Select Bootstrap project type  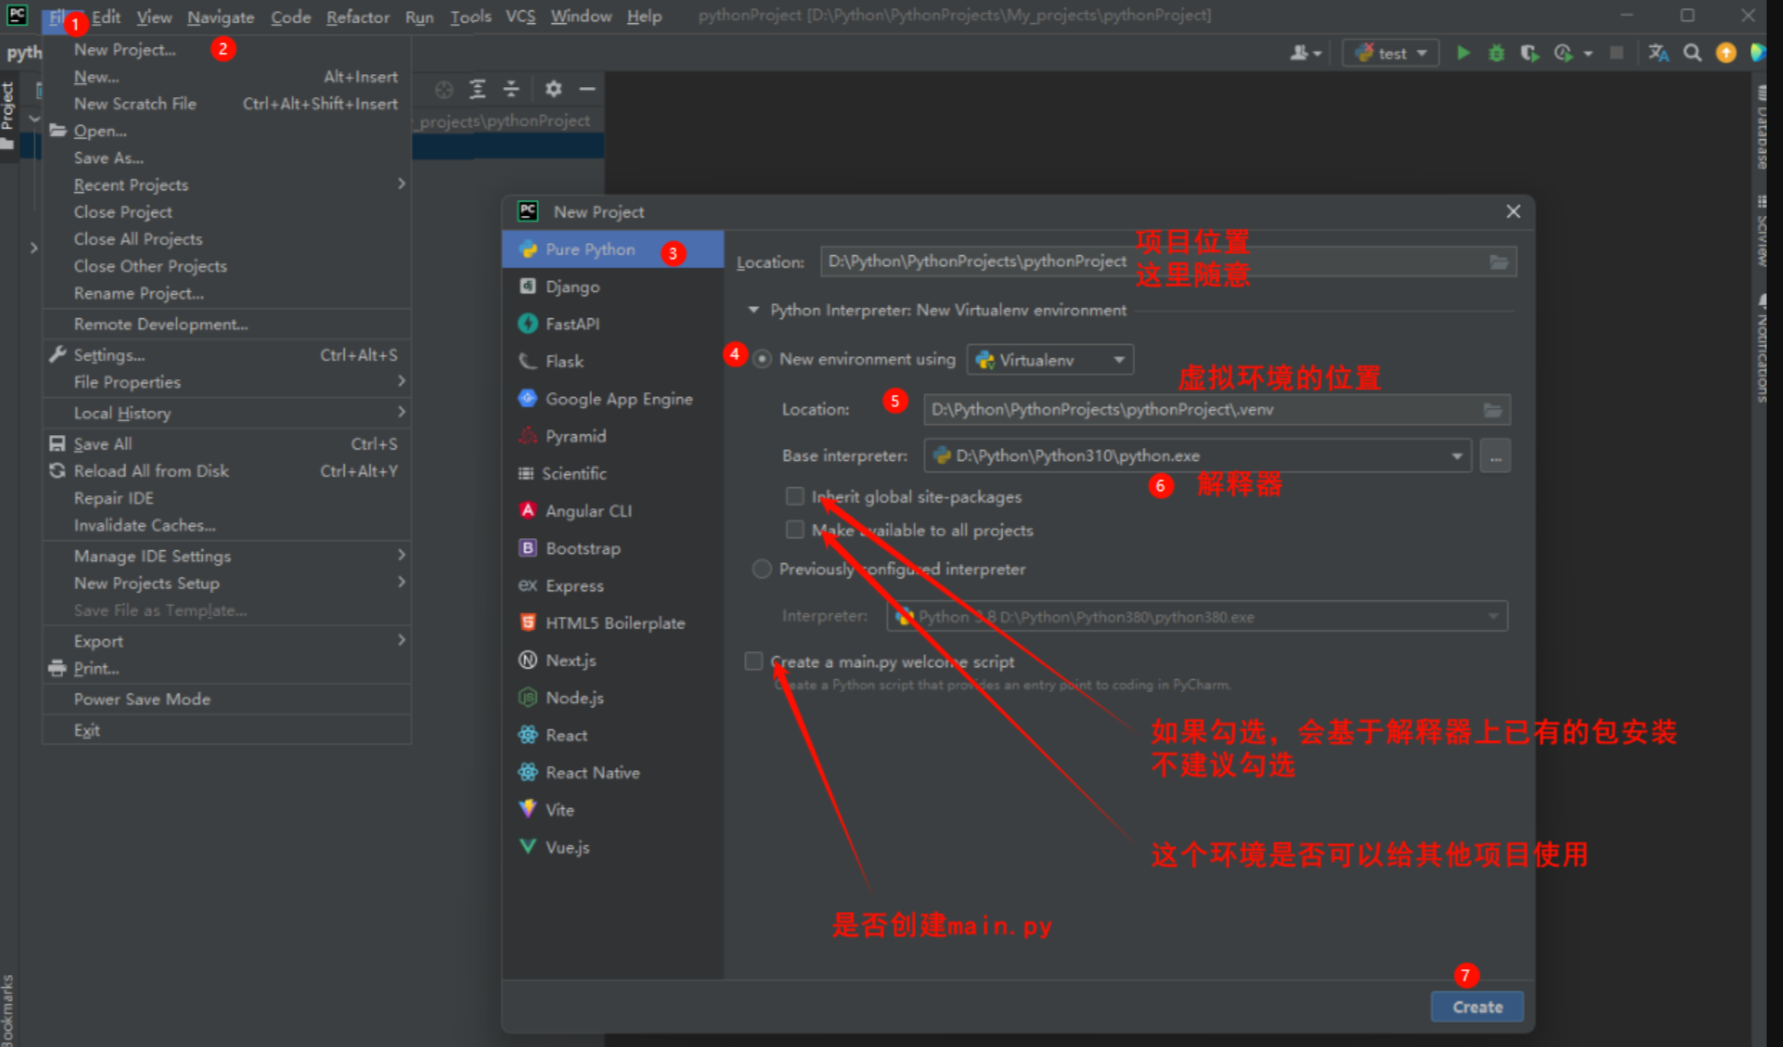point(612,548)
